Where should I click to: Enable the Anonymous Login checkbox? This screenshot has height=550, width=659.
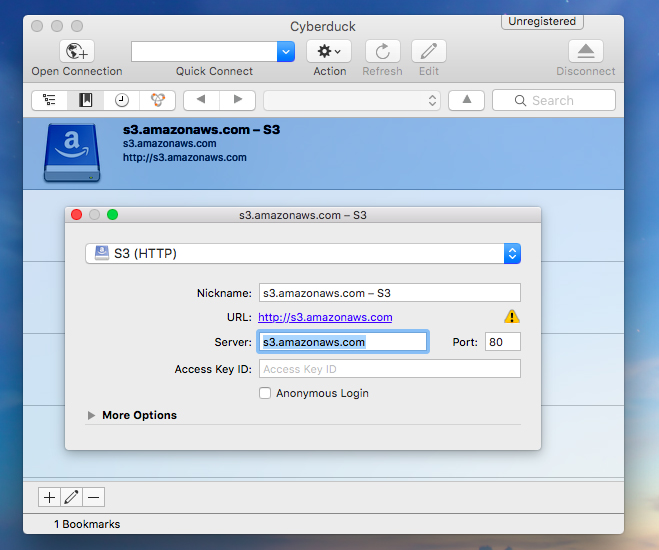pyautogui.click(x=265, y=394)
